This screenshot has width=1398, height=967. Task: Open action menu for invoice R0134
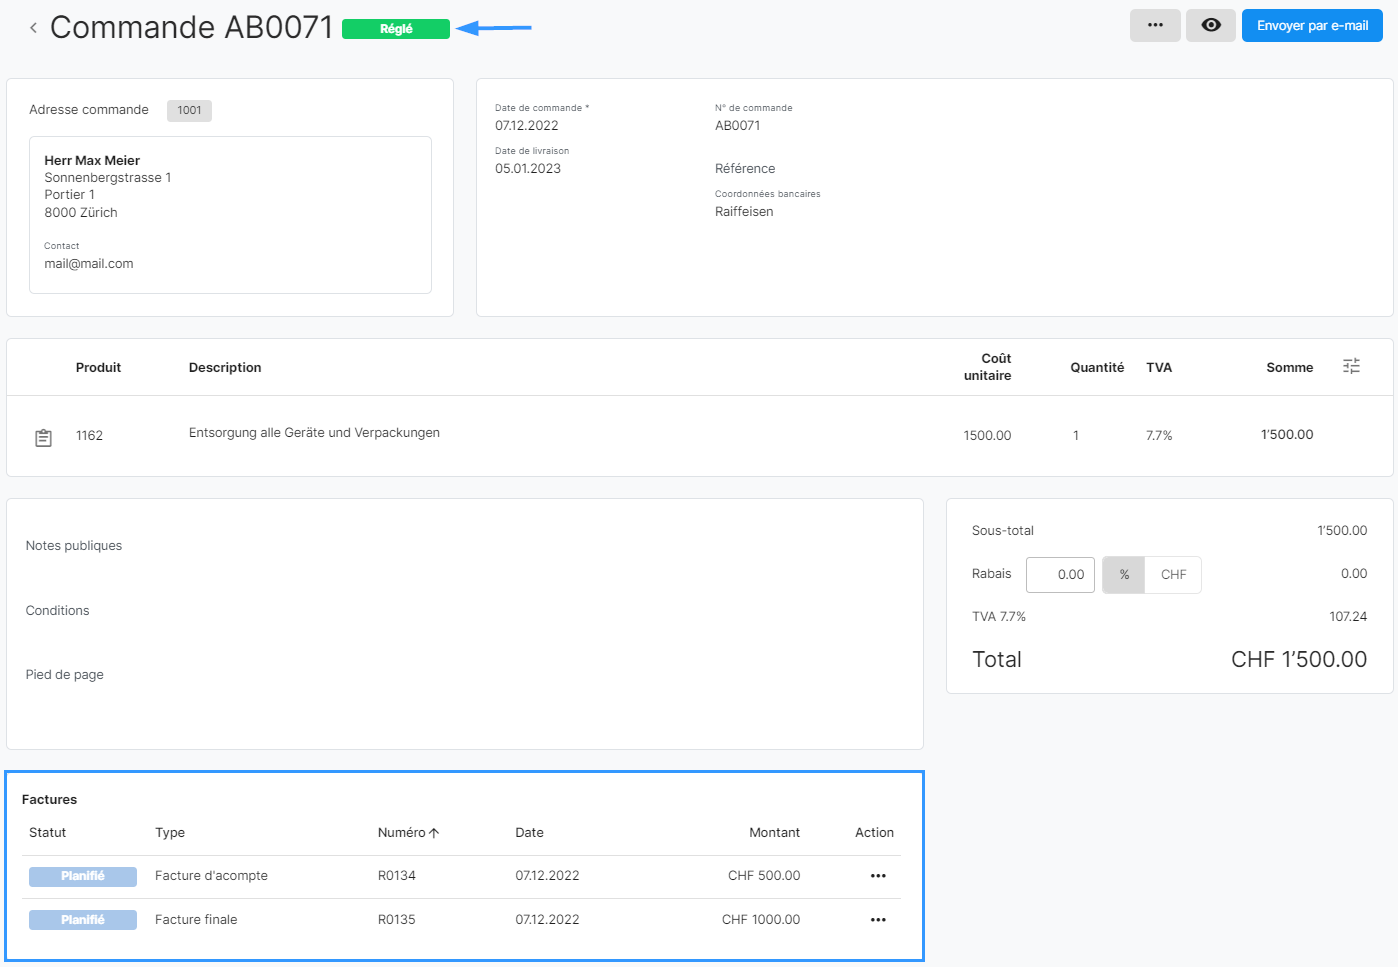click(x=878, y=876)
